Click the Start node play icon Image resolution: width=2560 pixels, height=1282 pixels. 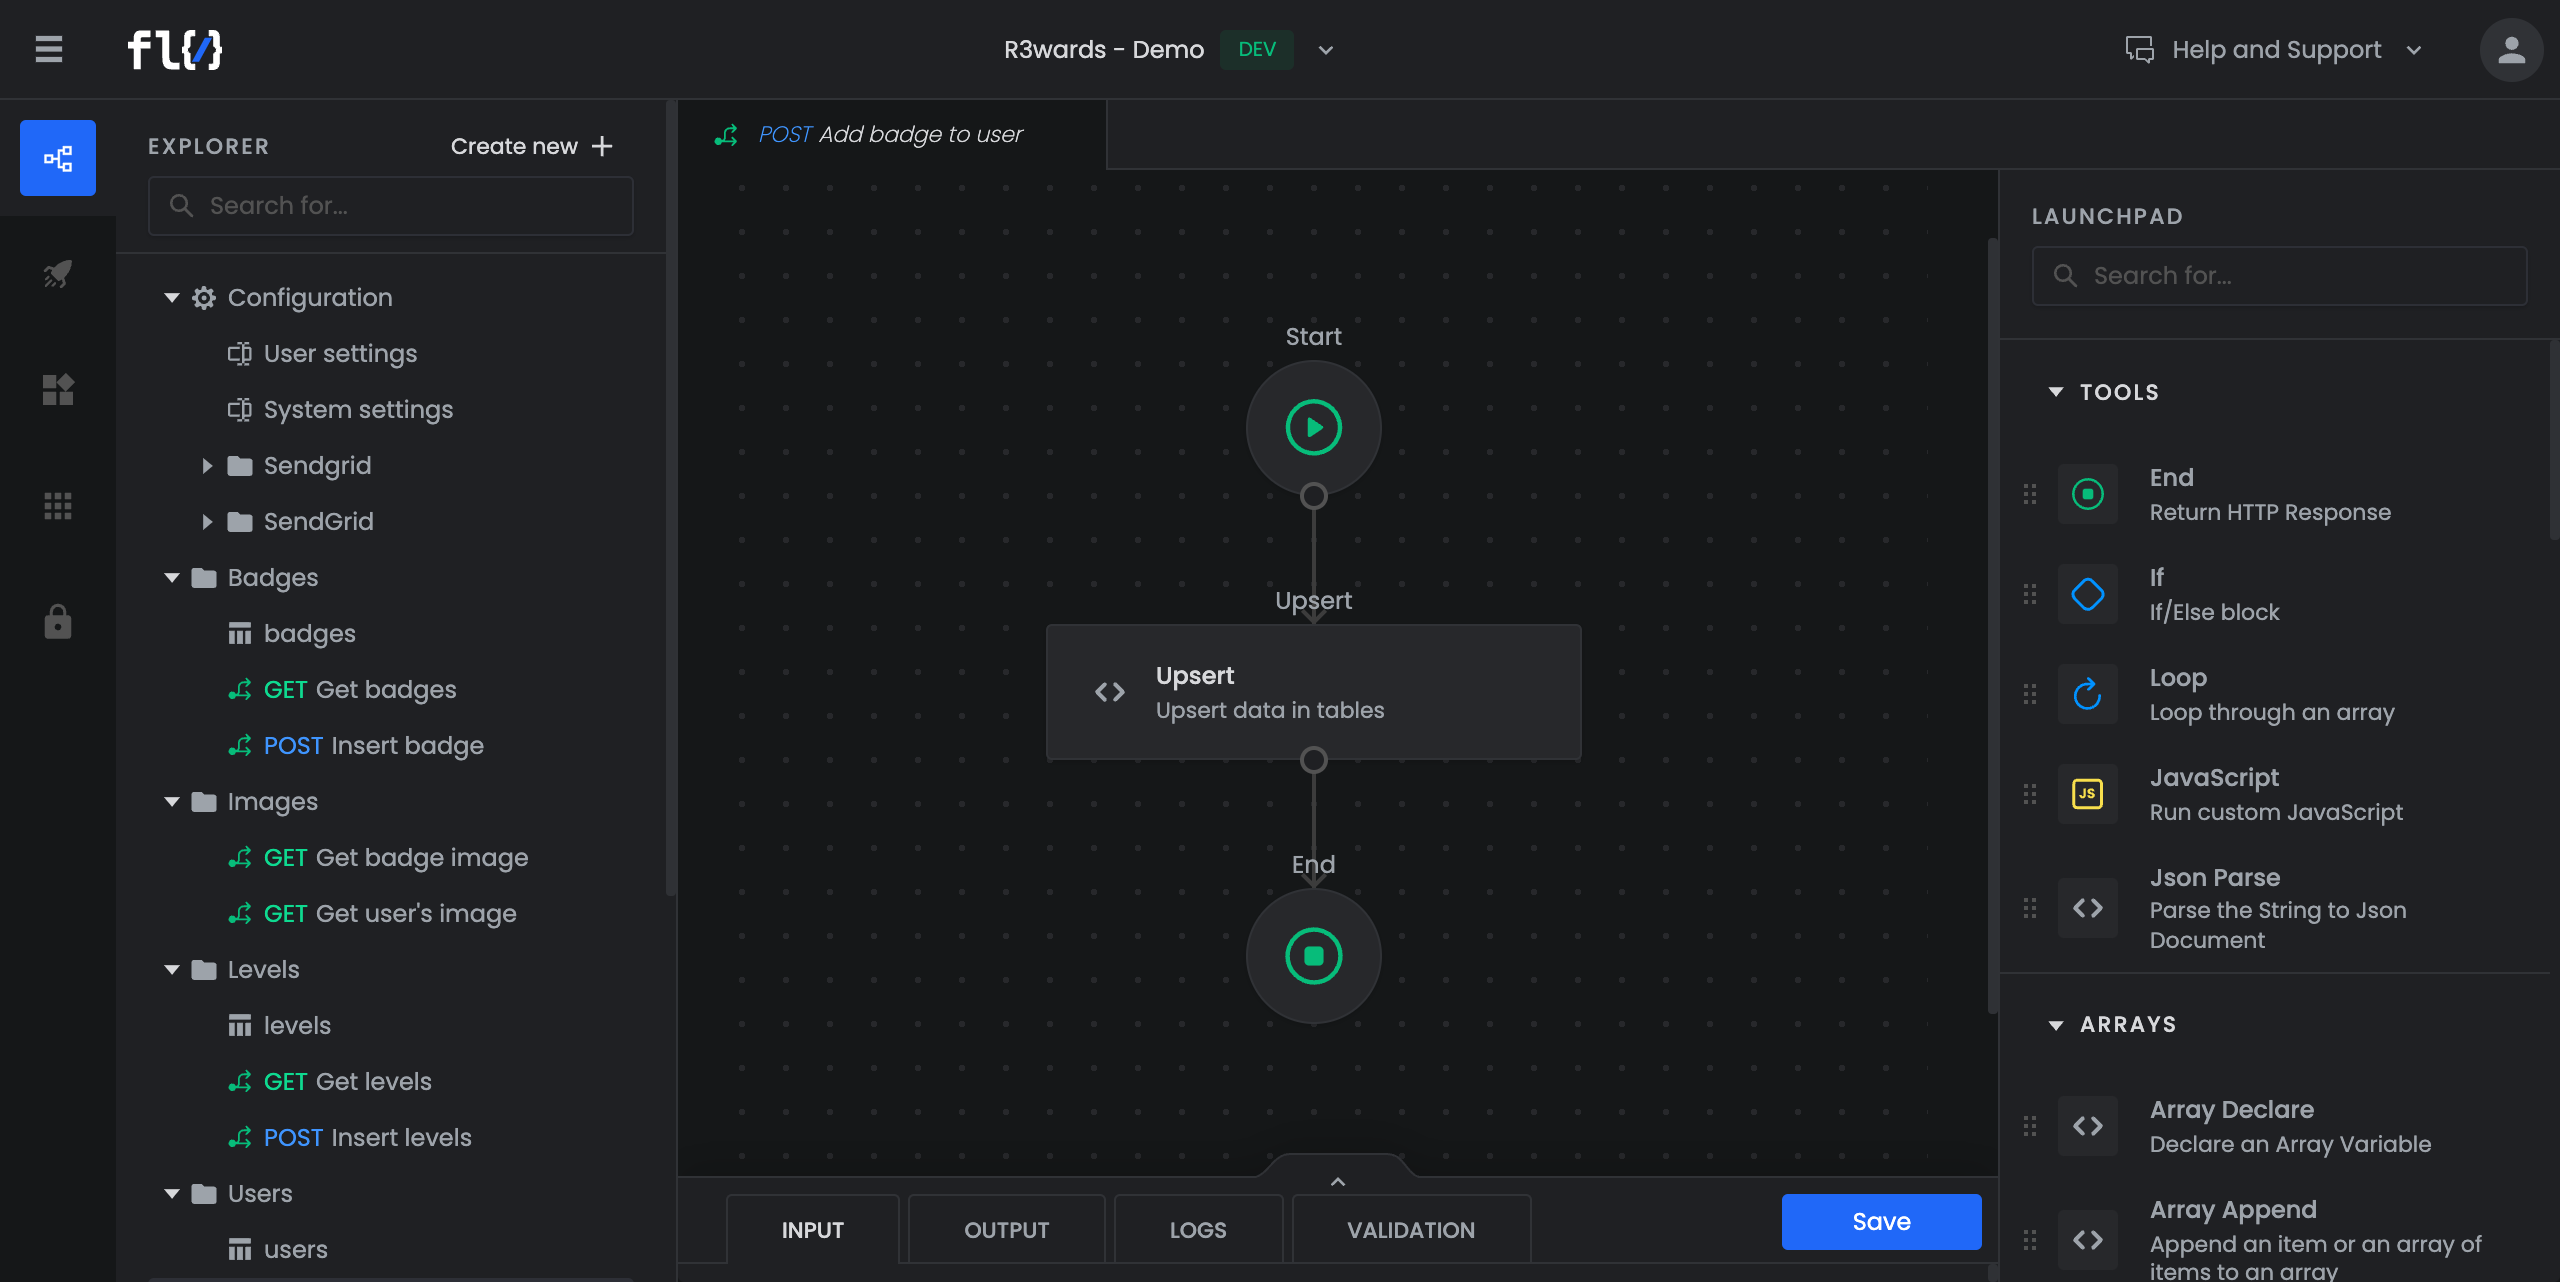[x=1313, y=428]
